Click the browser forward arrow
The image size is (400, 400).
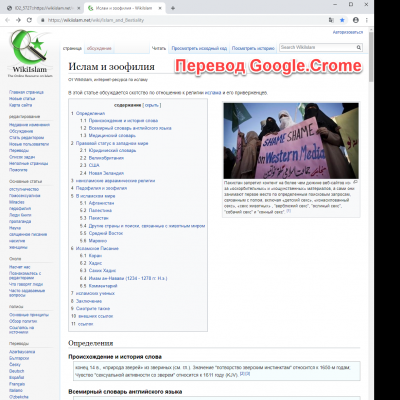(x=18, y=20)
